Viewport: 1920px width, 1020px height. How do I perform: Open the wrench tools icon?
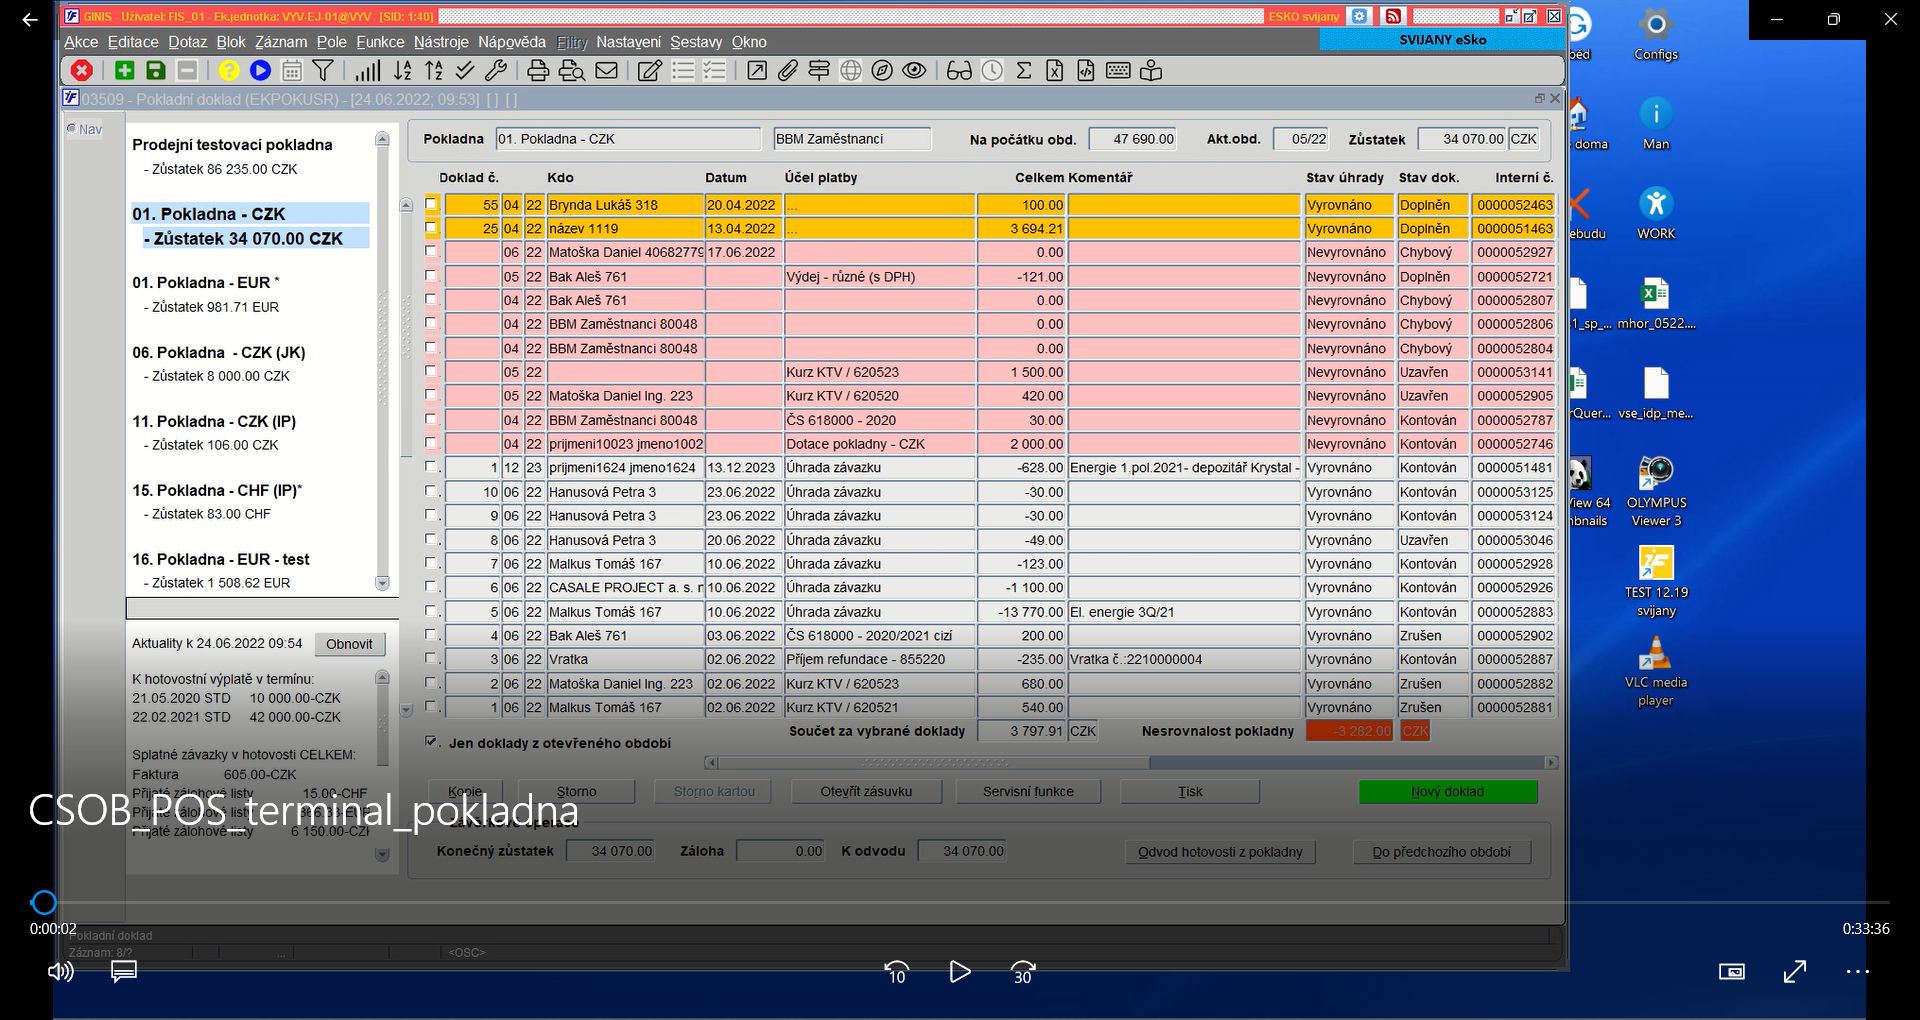click(496, 70)
